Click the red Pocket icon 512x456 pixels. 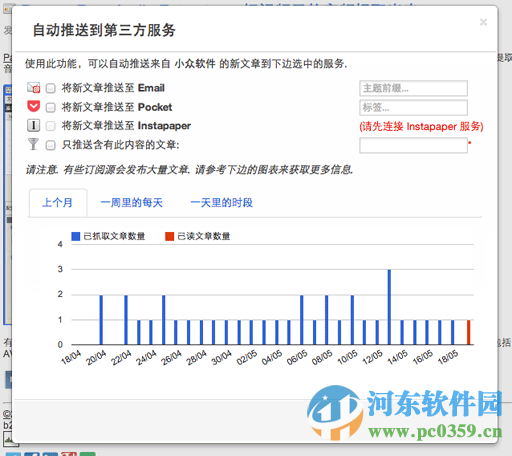pos(34,107)
